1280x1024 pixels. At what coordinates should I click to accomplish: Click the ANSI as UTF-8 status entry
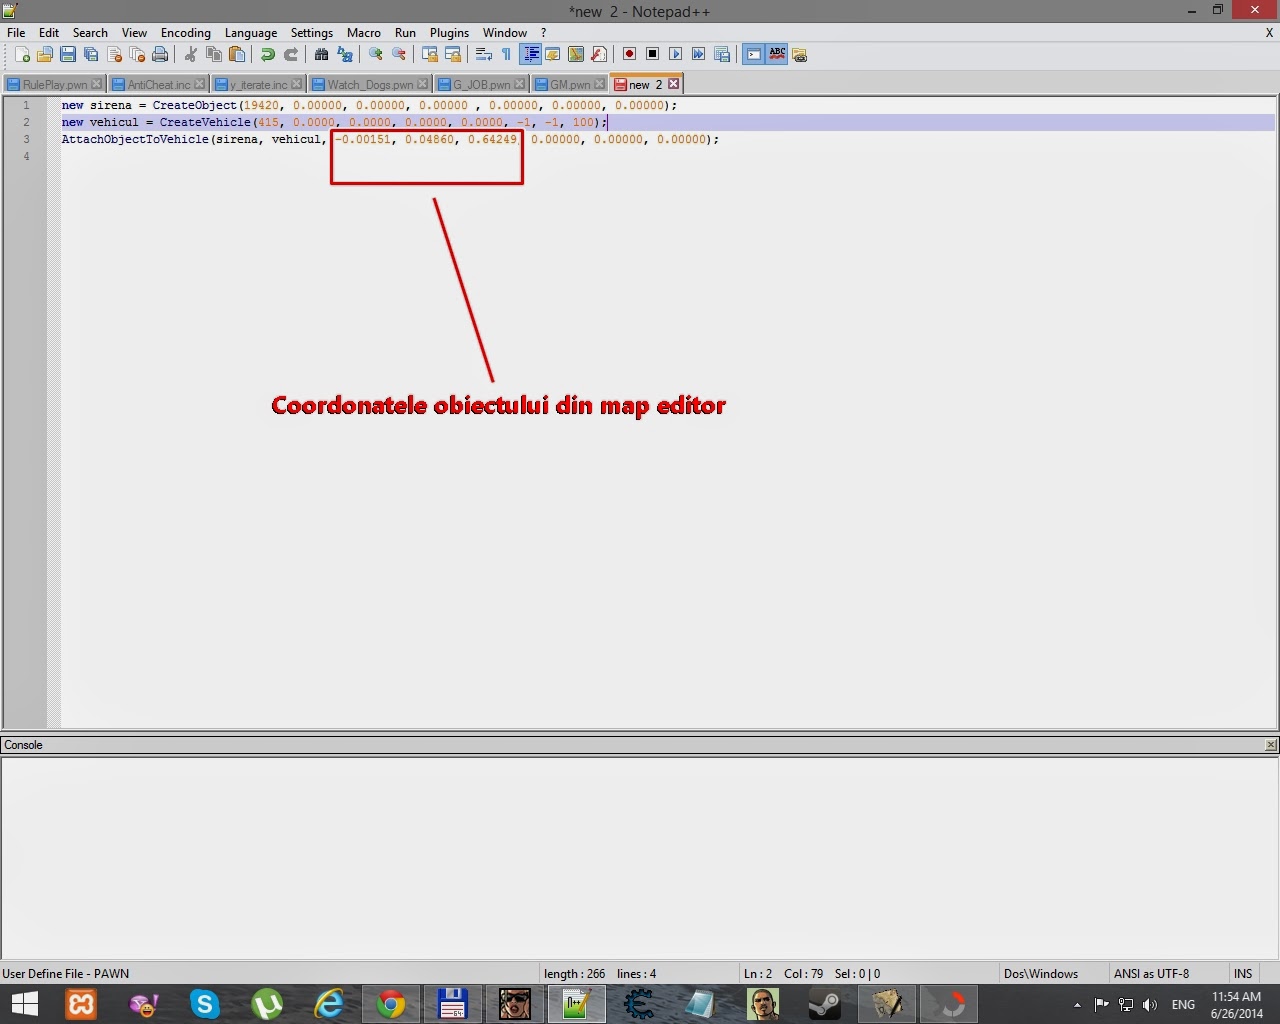tap(1151, 973)
